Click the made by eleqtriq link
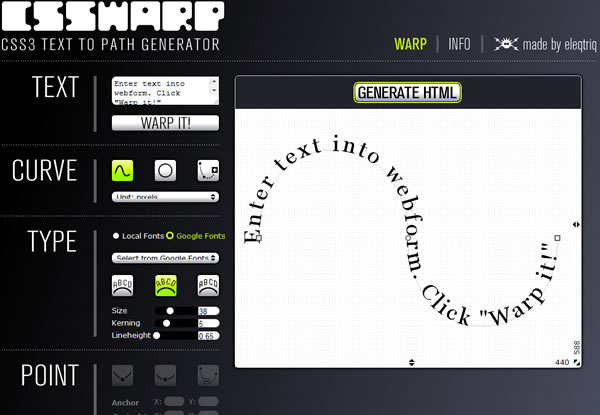Image resolution: width=600 pixels, height=415 pixels. [x=559, y=45]
